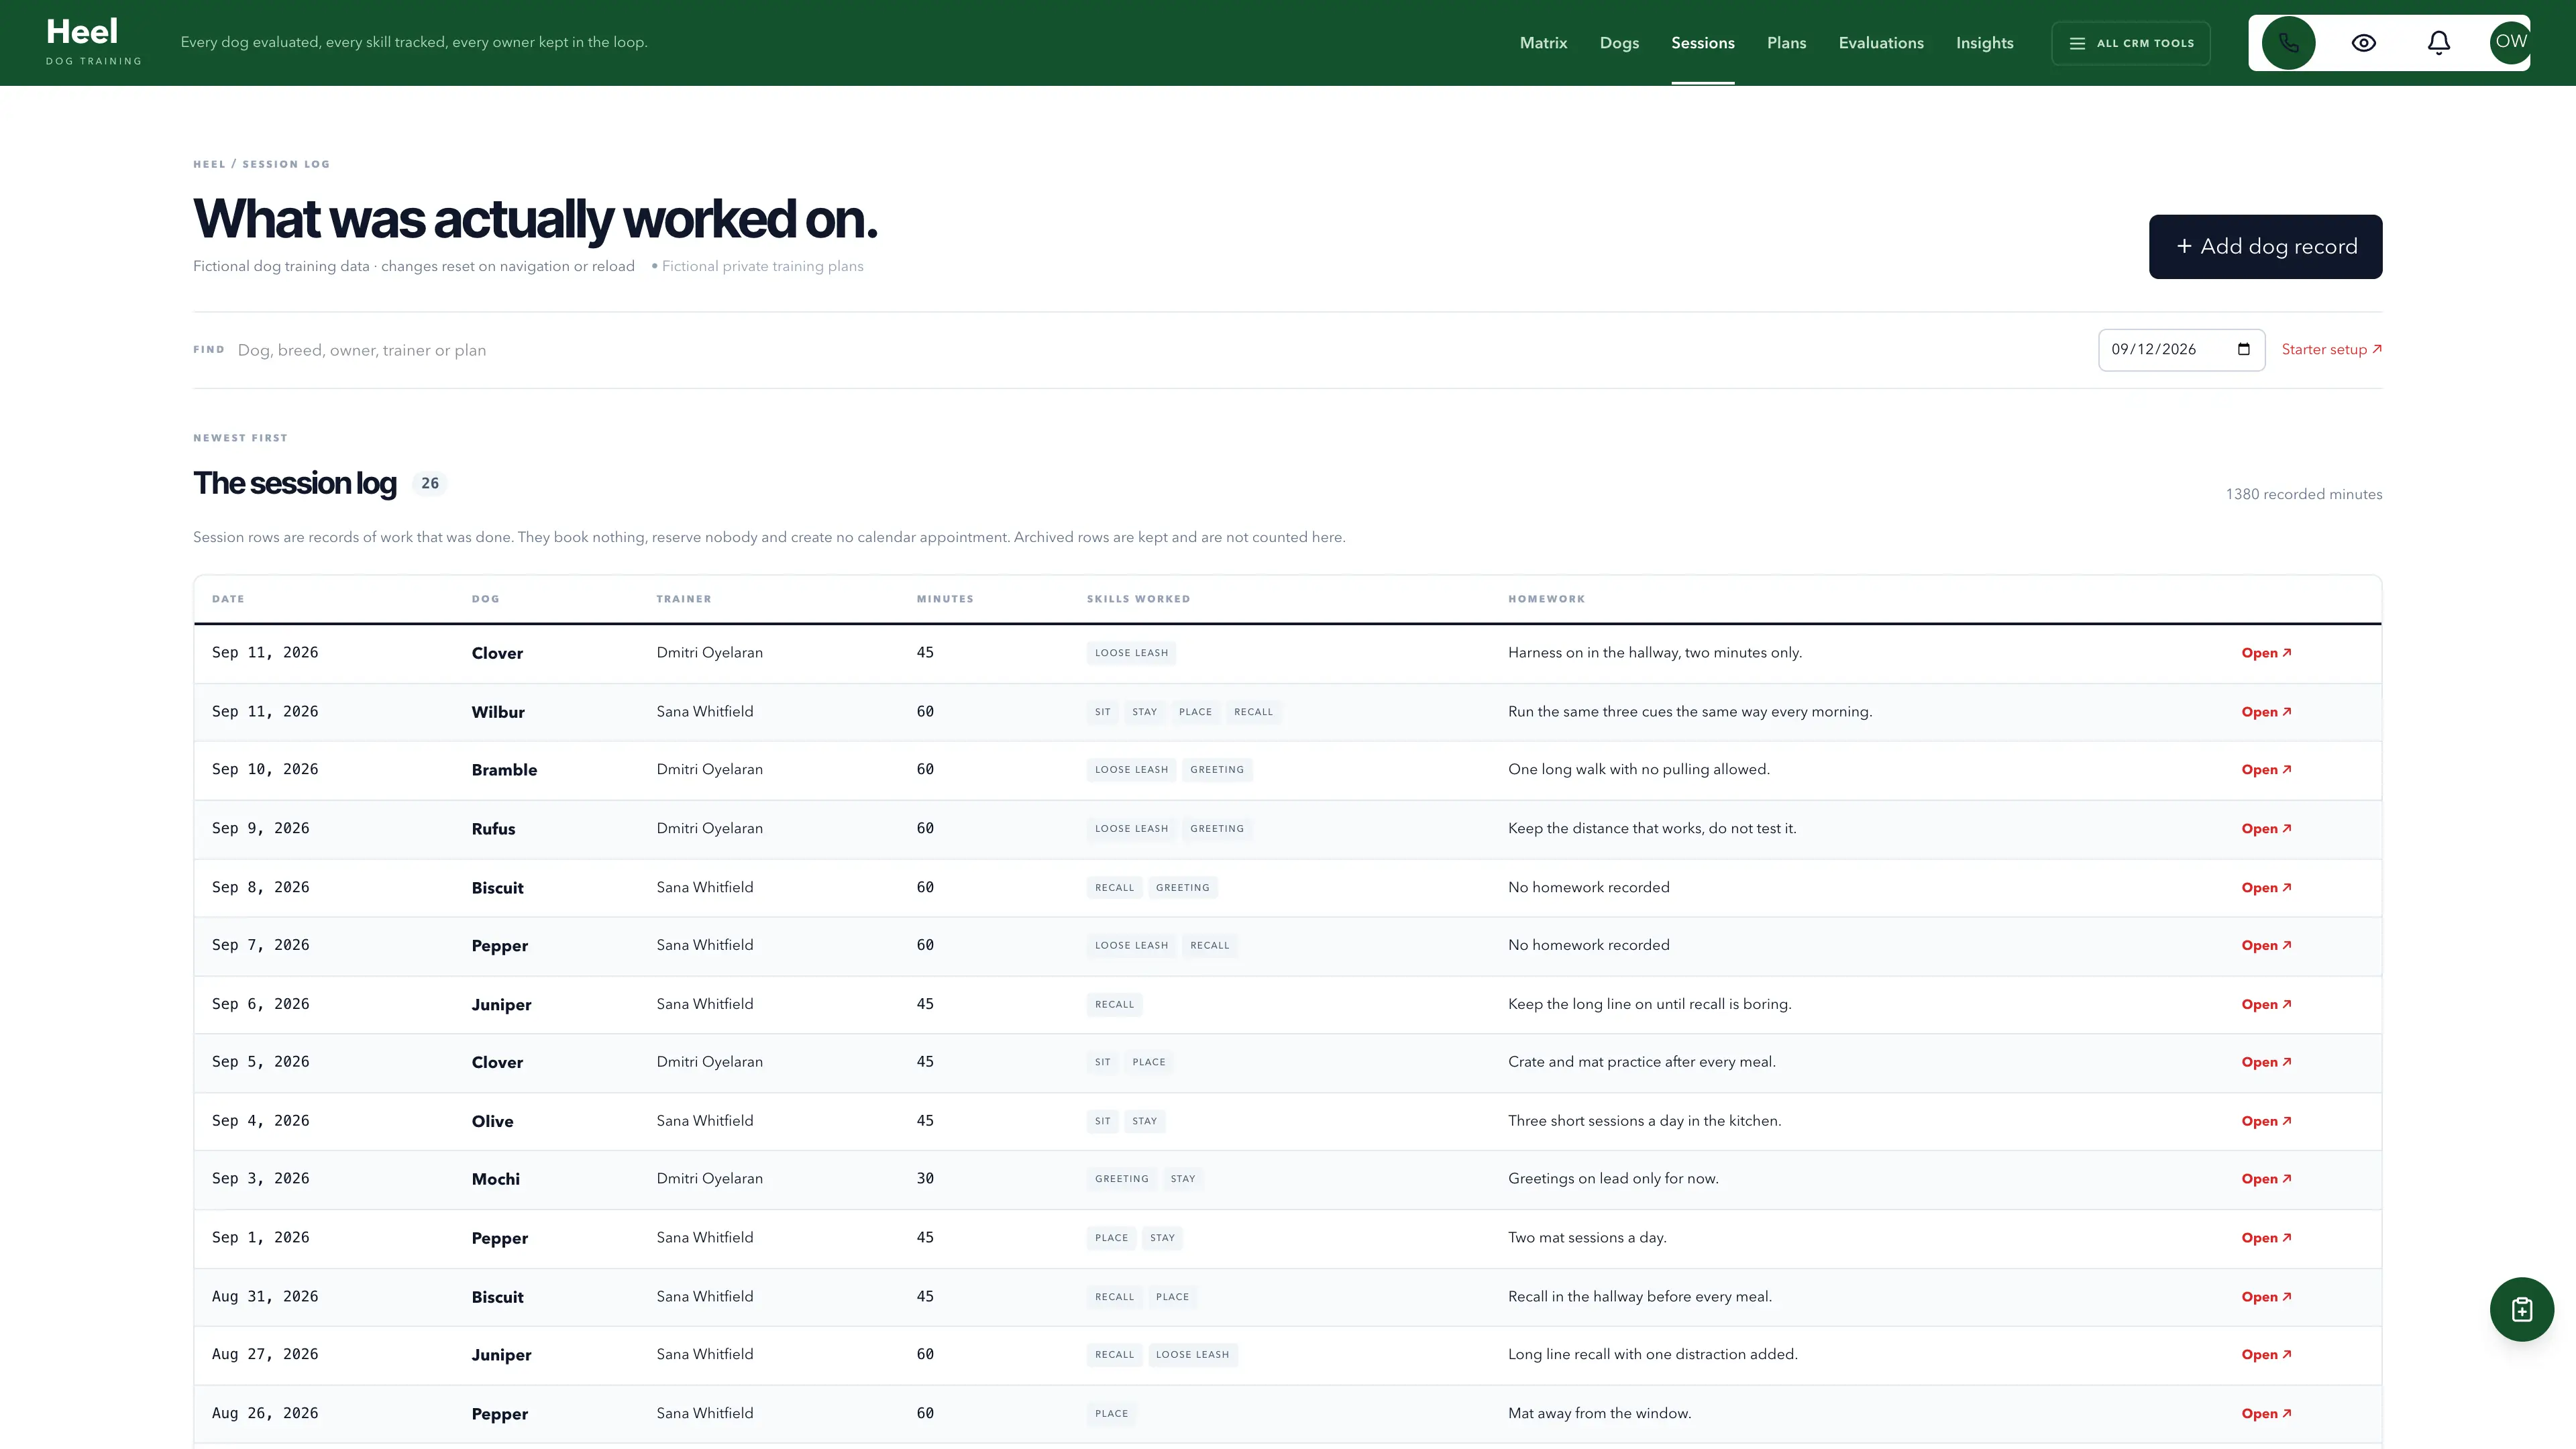
Task: Click the Add dog record button
Action: [x=2265, y=246]
